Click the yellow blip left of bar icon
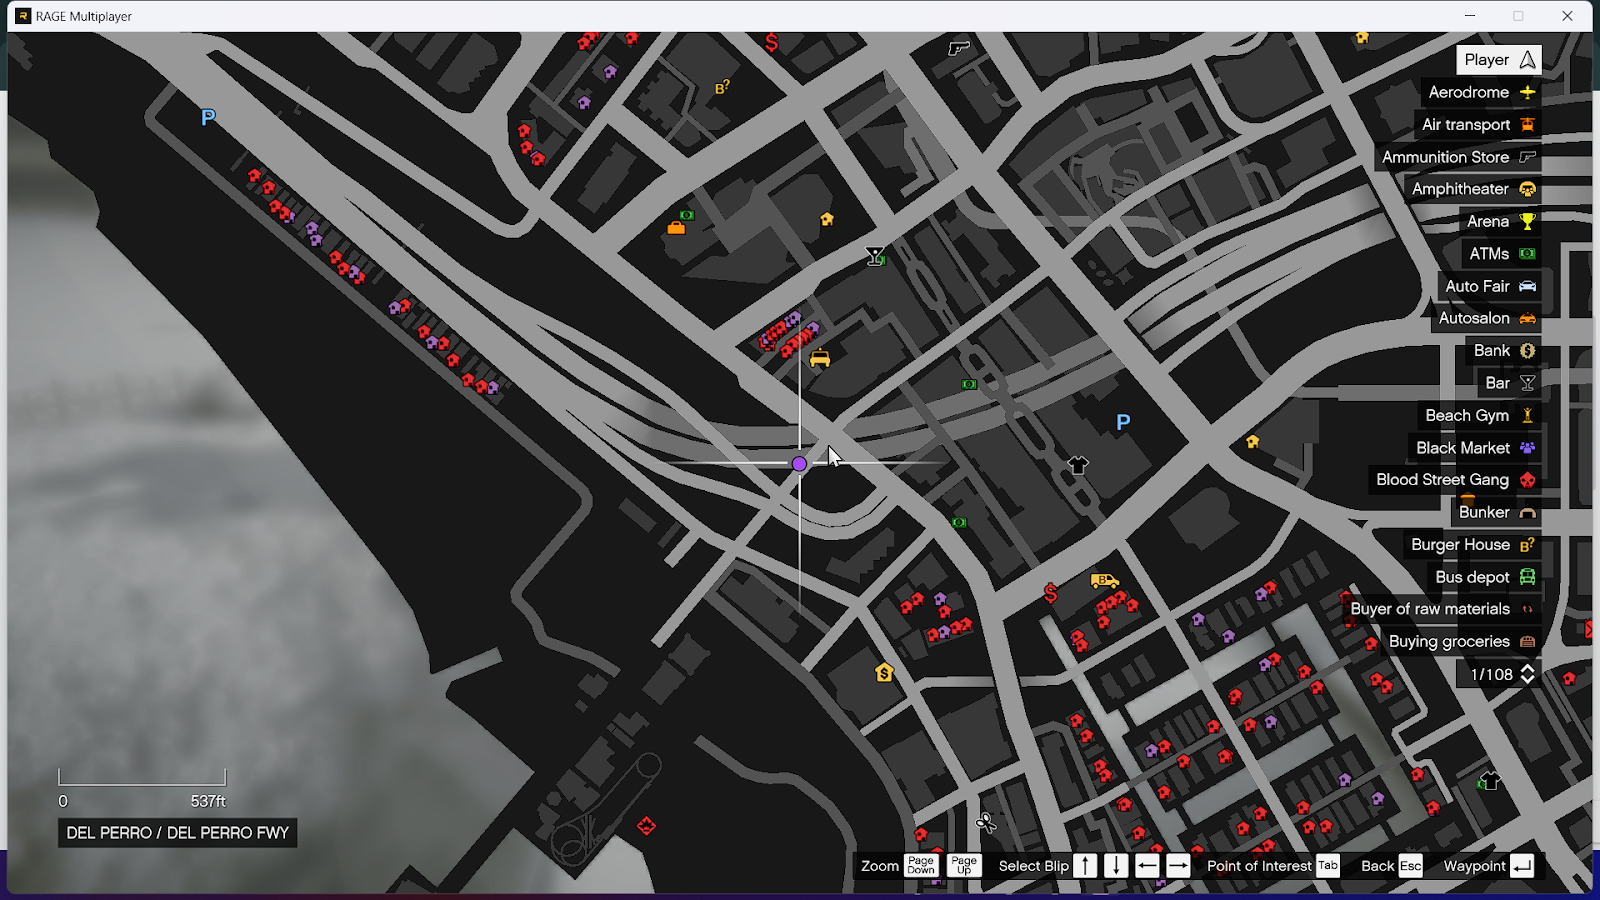 click(827, 219)
